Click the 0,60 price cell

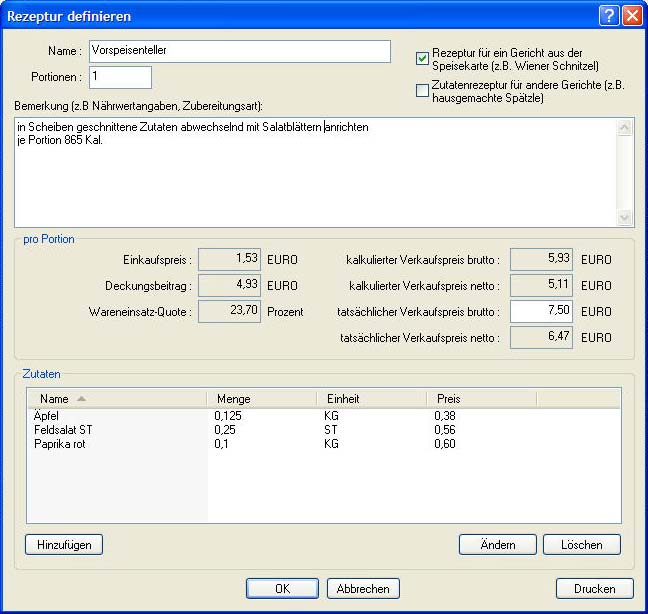click(445, 444)
